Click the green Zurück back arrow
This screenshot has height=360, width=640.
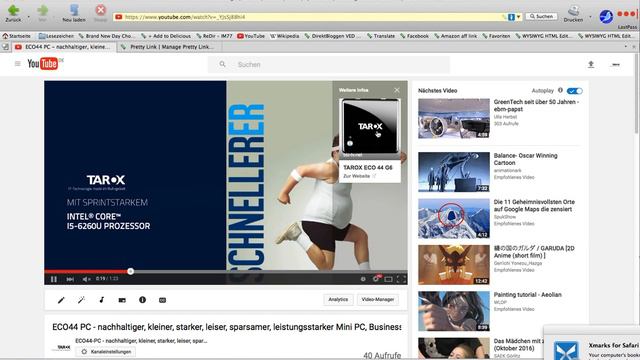(x=13, y=11)
